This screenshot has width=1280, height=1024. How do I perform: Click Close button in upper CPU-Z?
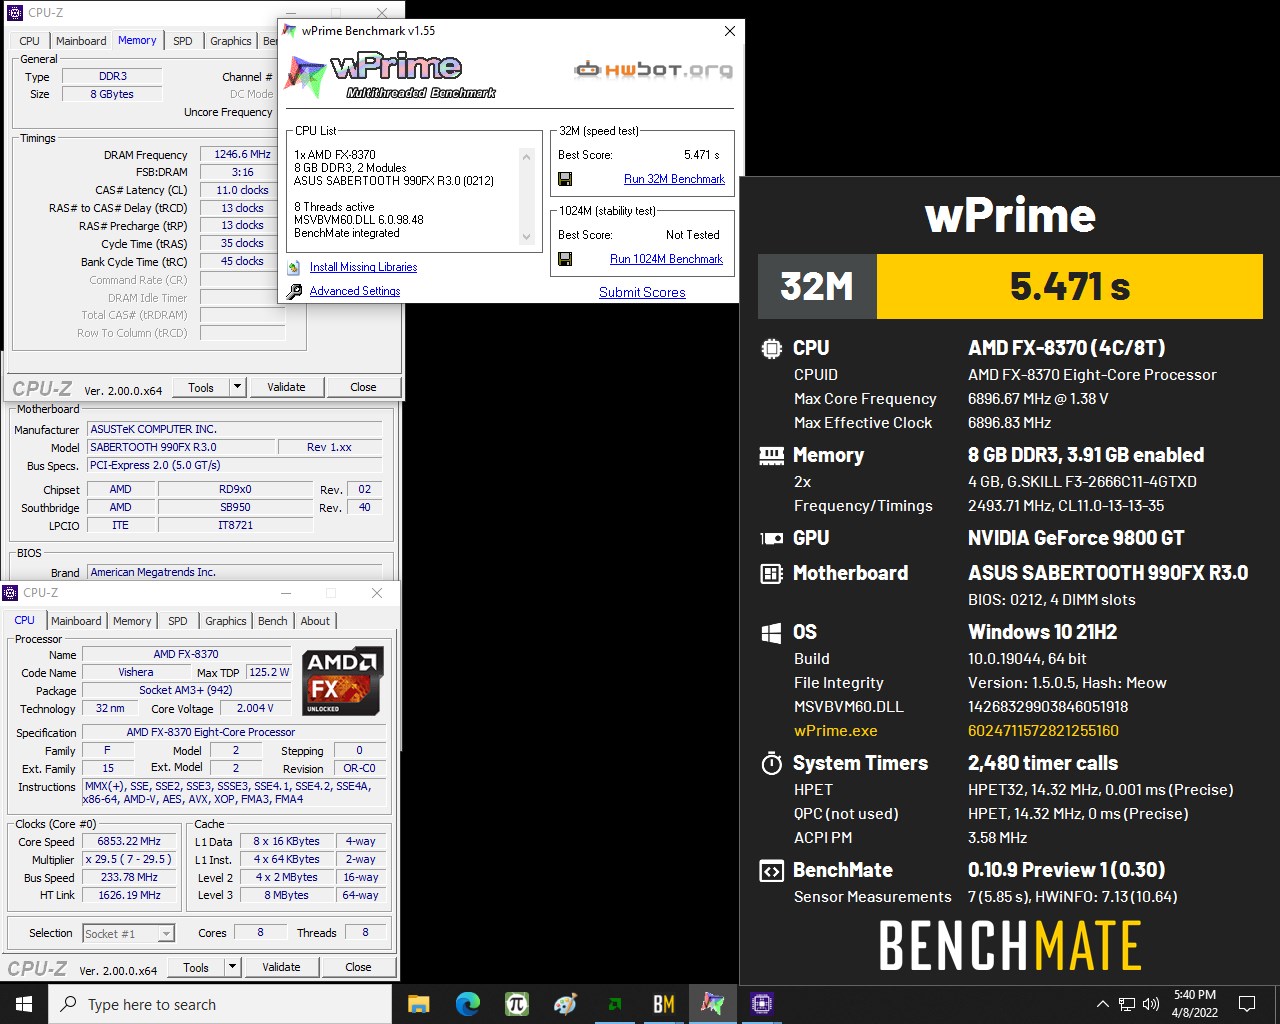[x=363, y=387]
